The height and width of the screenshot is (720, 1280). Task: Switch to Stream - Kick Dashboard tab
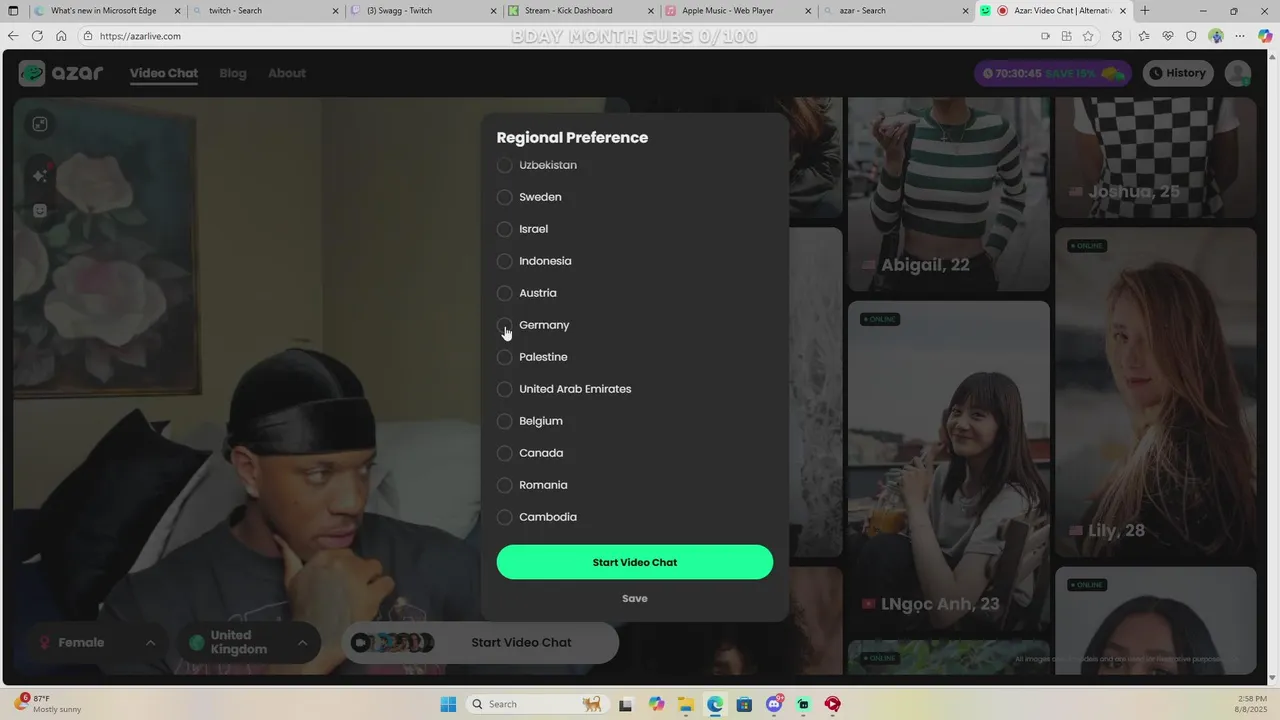581,11
